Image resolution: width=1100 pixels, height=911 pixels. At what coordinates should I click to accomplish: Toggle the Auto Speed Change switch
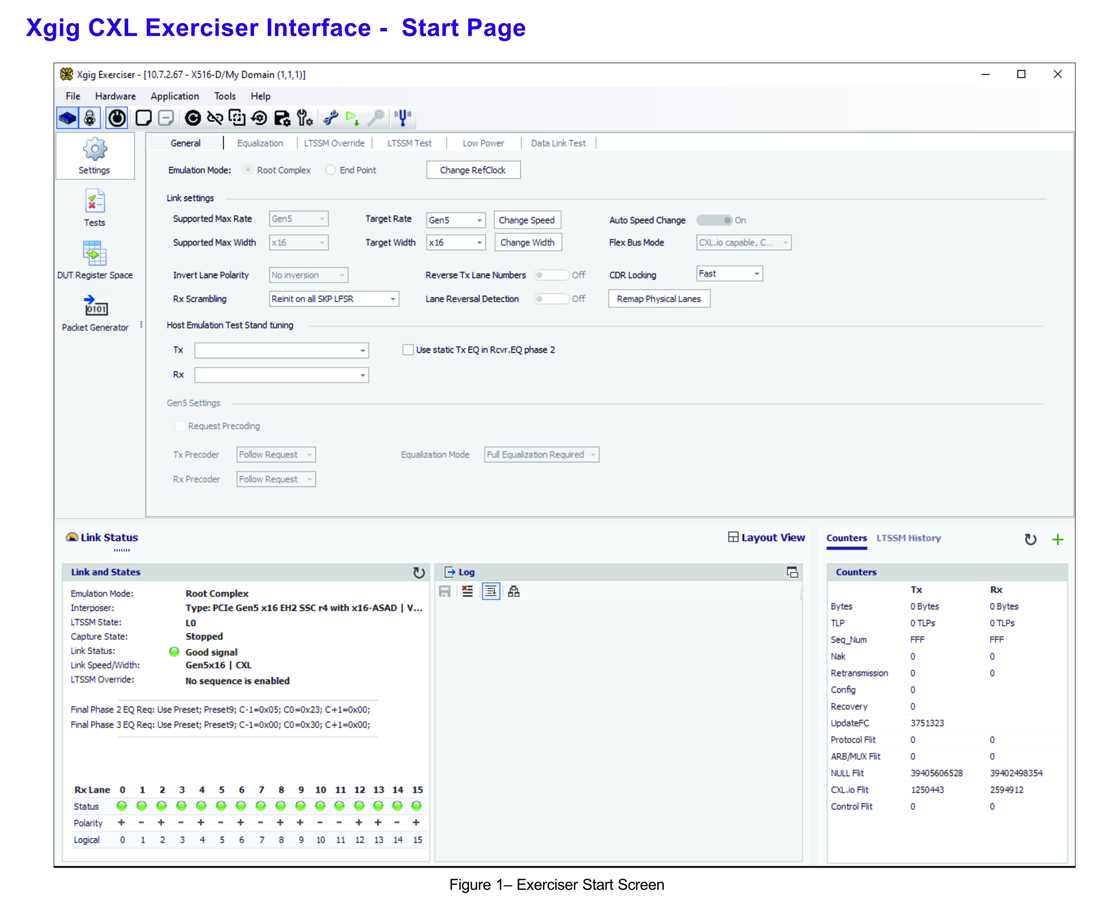coord(715,220)
